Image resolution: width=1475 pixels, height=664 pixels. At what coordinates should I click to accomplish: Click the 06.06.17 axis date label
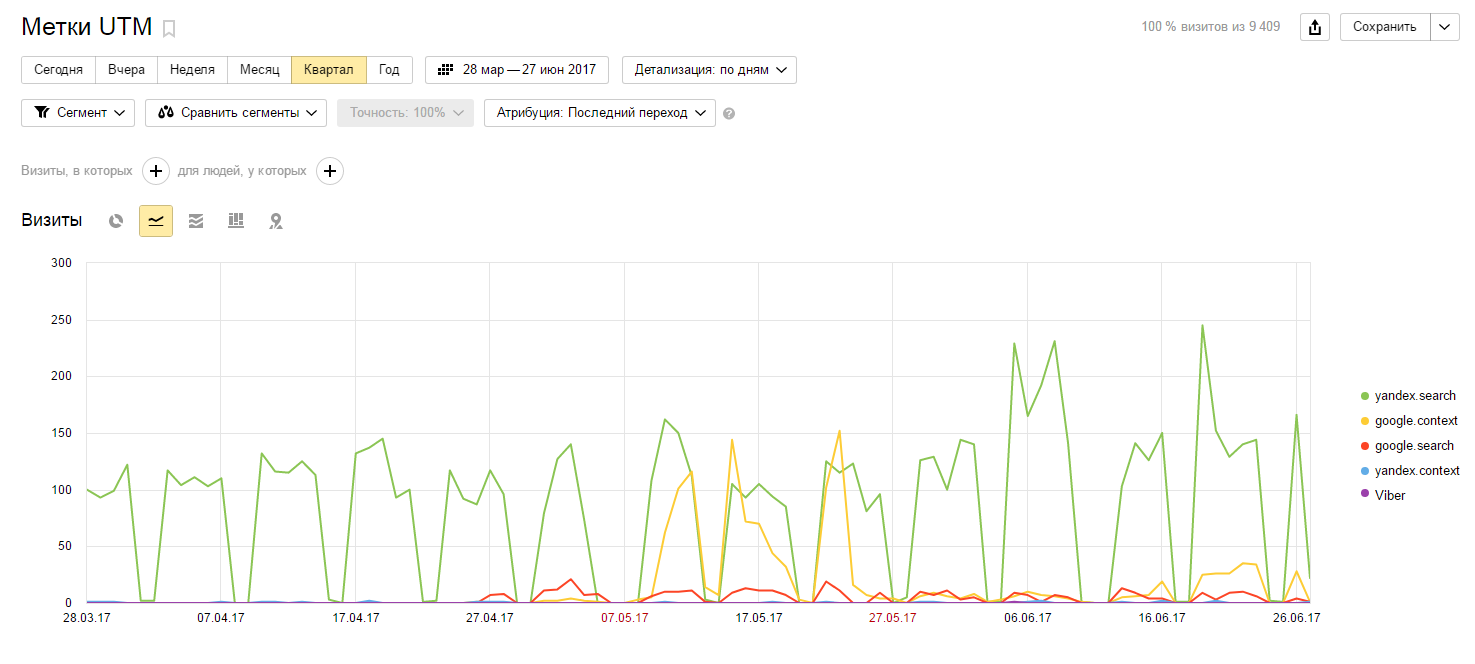click(x=1027, y=618)
